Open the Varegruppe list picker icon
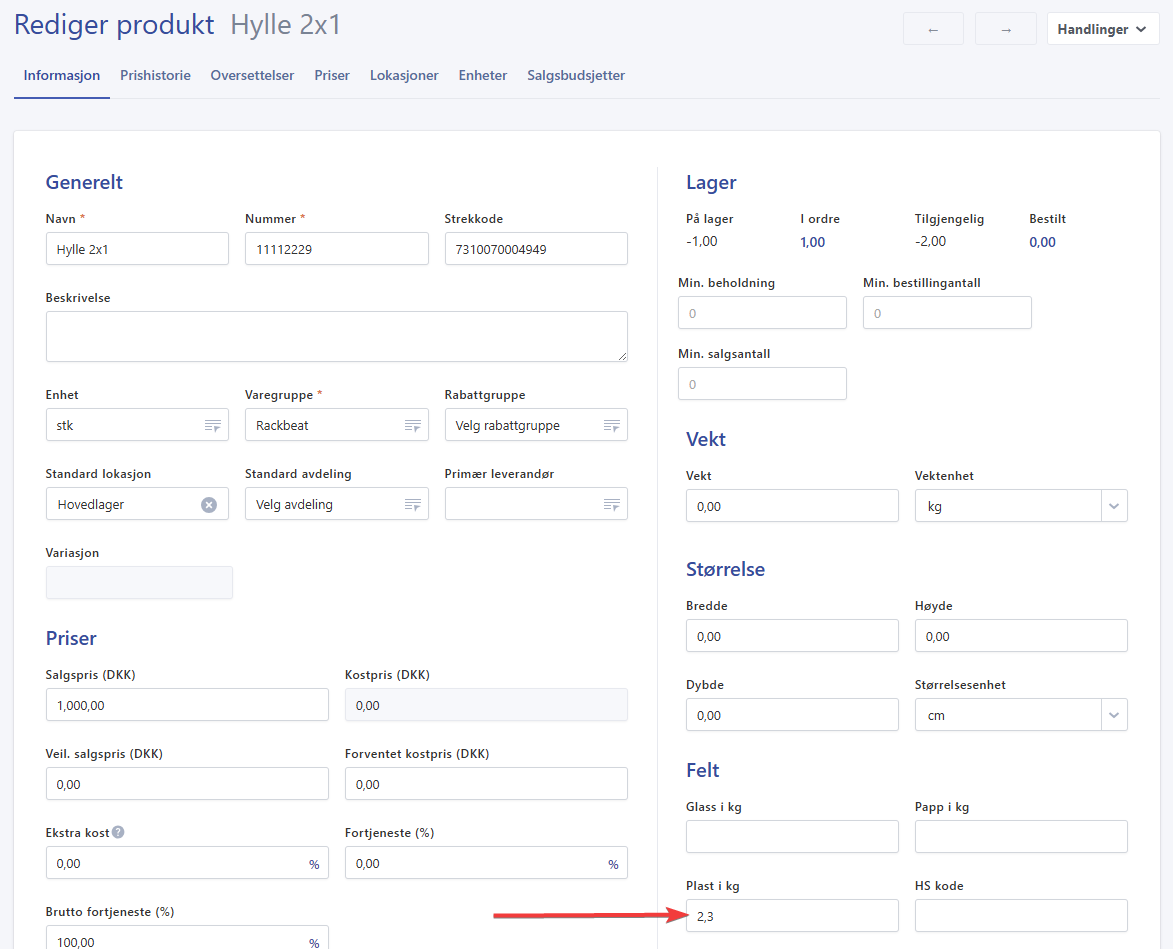1173x949 pixels. click(x=412, y=426)
